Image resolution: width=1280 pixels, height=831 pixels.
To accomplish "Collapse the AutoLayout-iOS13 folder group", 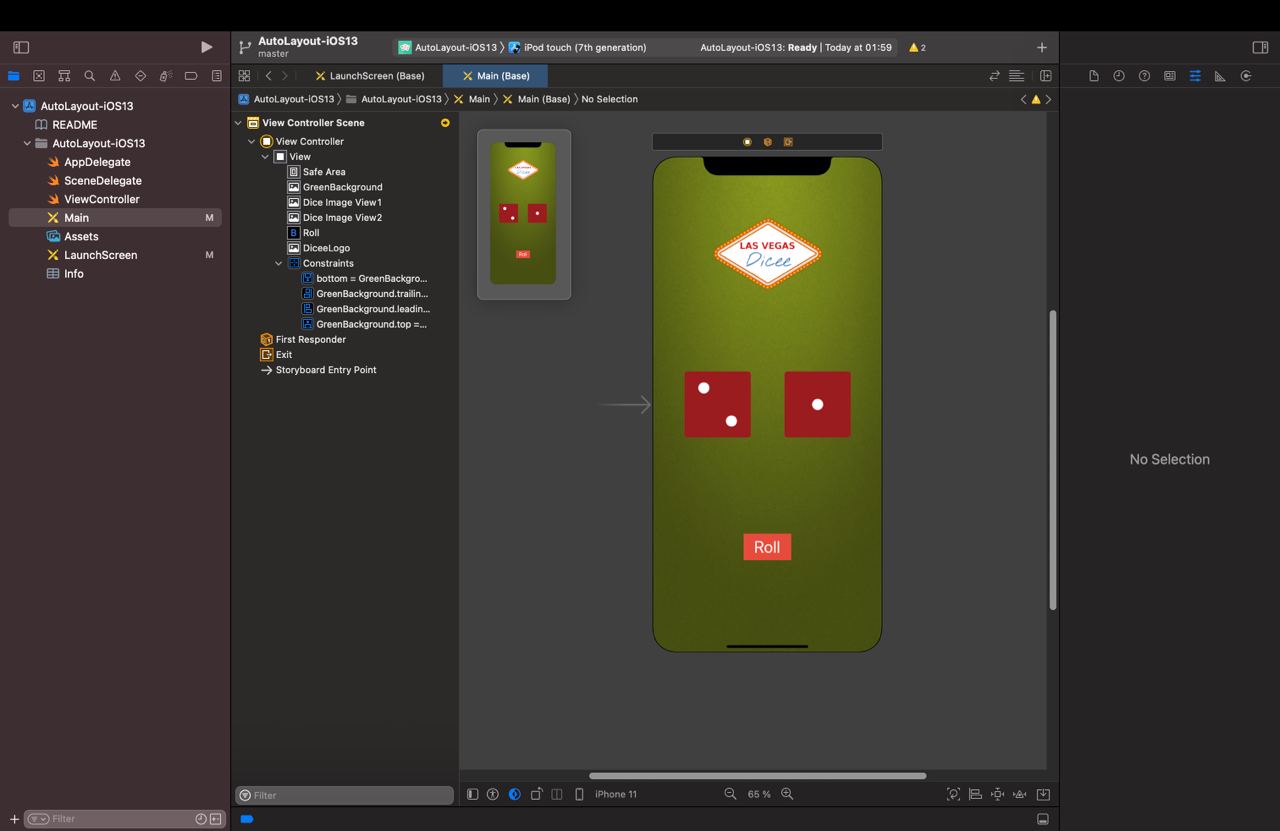I will click(x=27, y=143).
